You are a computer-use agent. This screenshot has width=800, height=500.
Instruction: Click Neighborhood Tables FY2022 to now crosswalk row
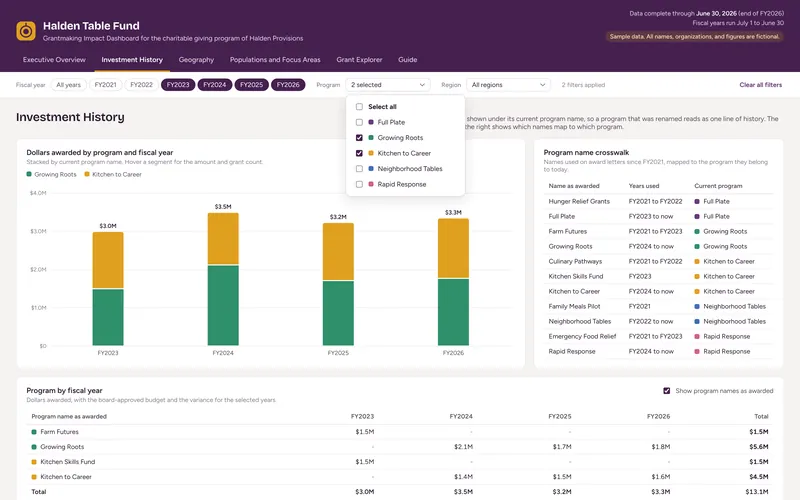[x=658, y=321]
